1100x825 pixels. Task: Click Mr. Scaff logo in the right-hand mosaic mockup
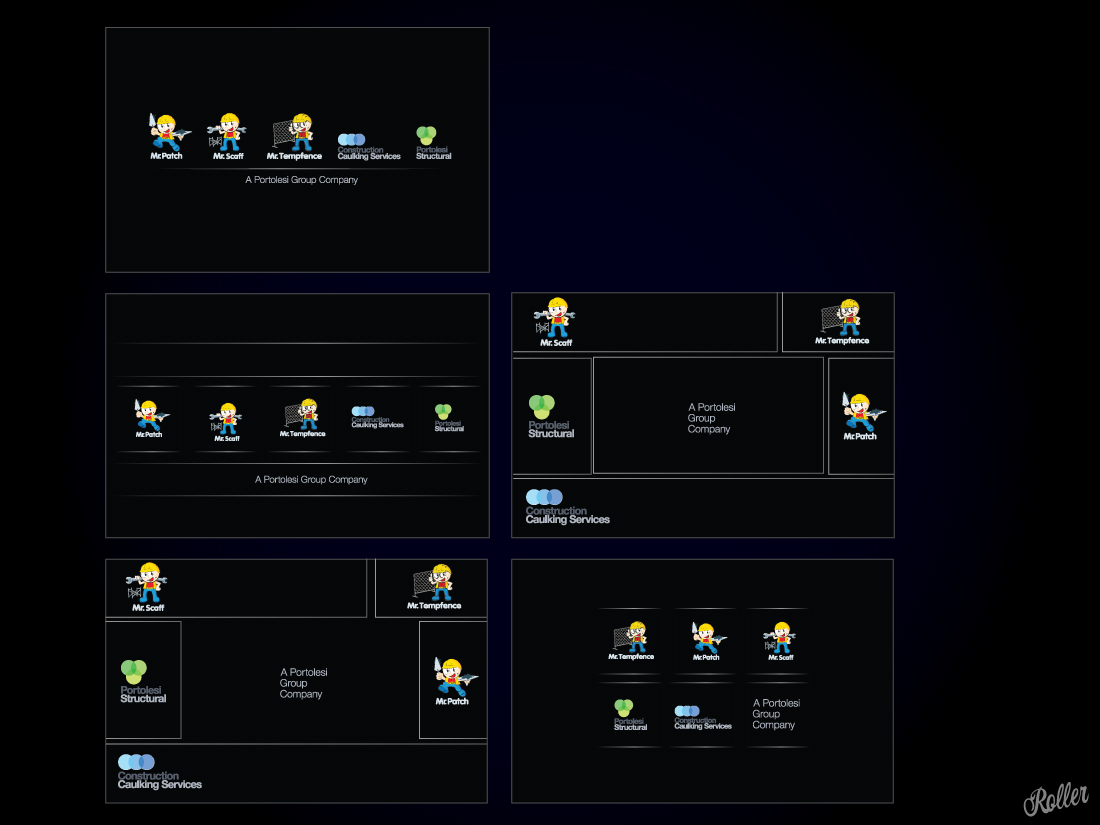tap(555, 322)
